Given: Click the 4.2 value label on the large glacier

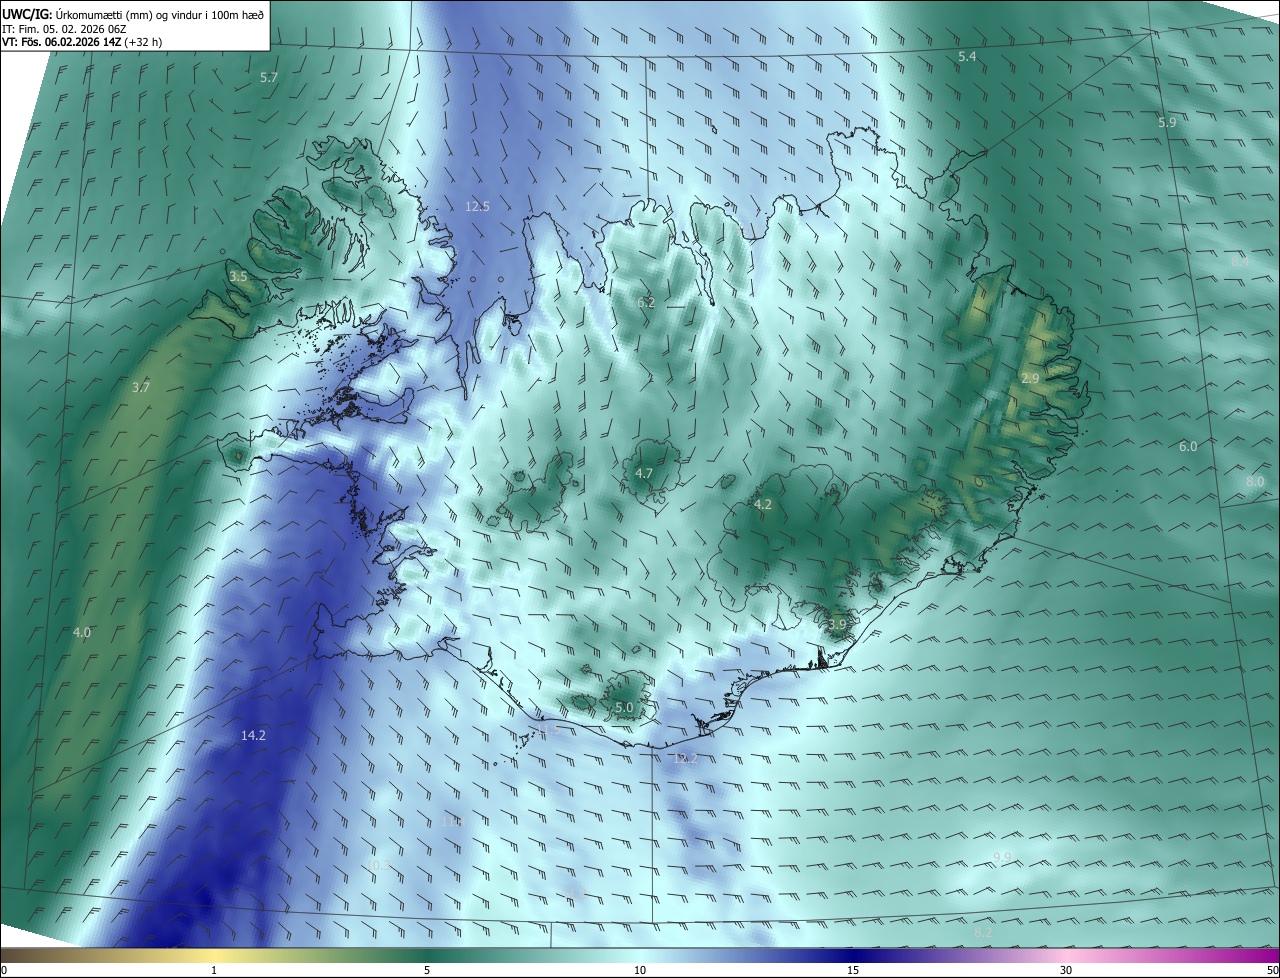Looking at the screenshot, I should pyautogui.click(x=763, y=504).
